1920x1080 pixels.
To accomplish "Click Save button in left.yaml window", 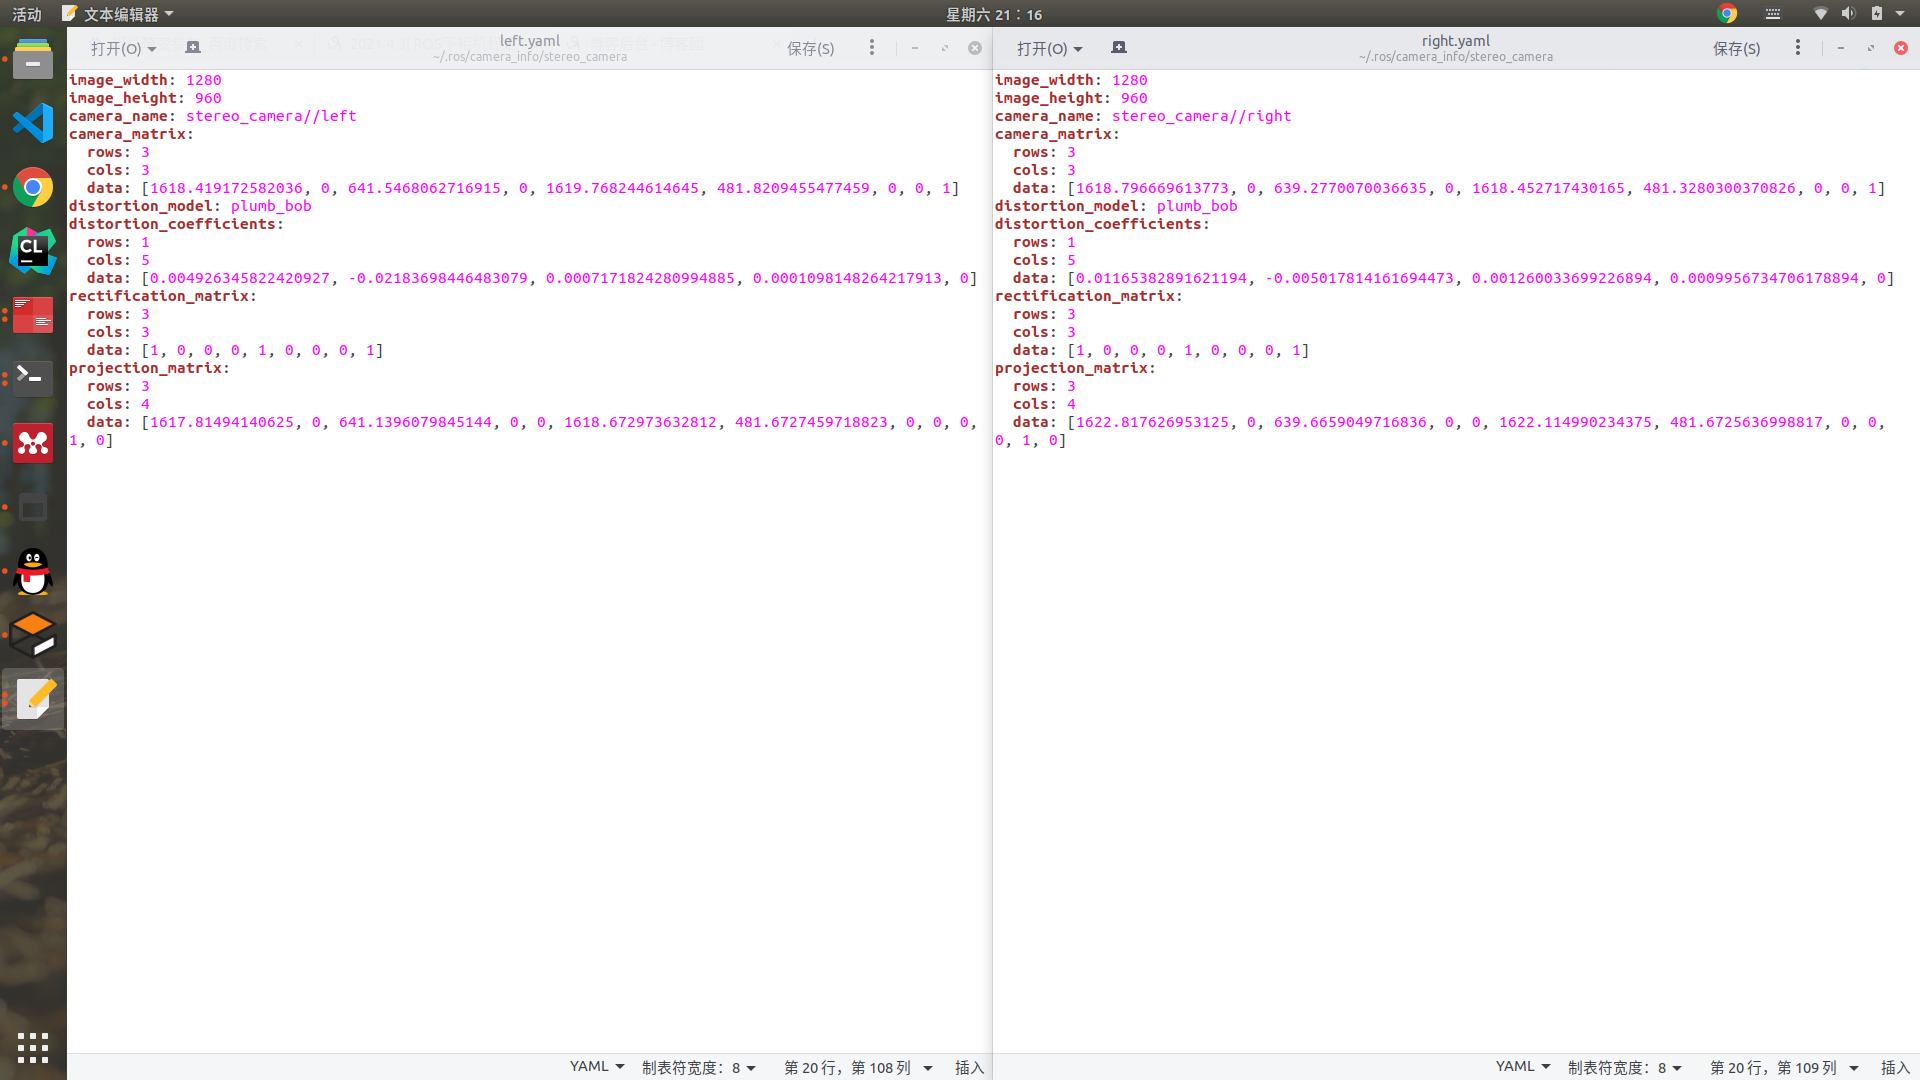I will (810, 48).
